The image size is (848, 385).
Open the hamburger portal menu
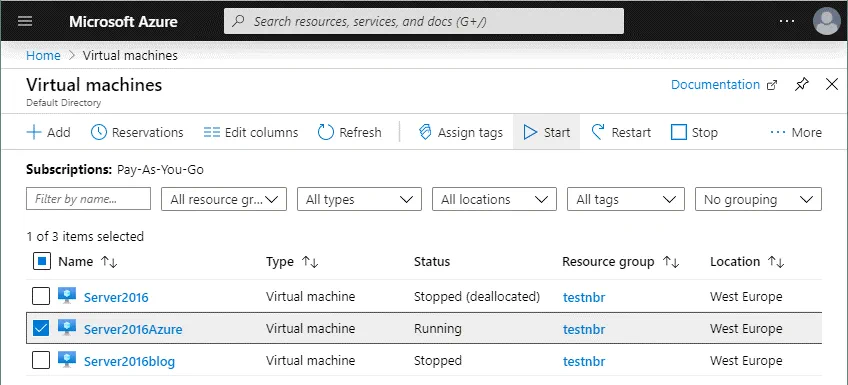25,21
